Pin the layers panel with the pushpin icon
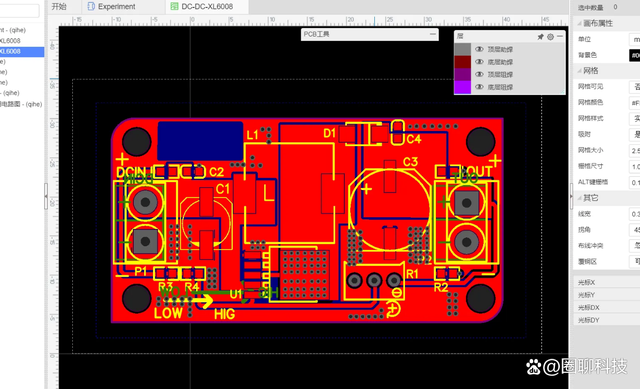Viewport: 640px width, 389px height. 540,37
